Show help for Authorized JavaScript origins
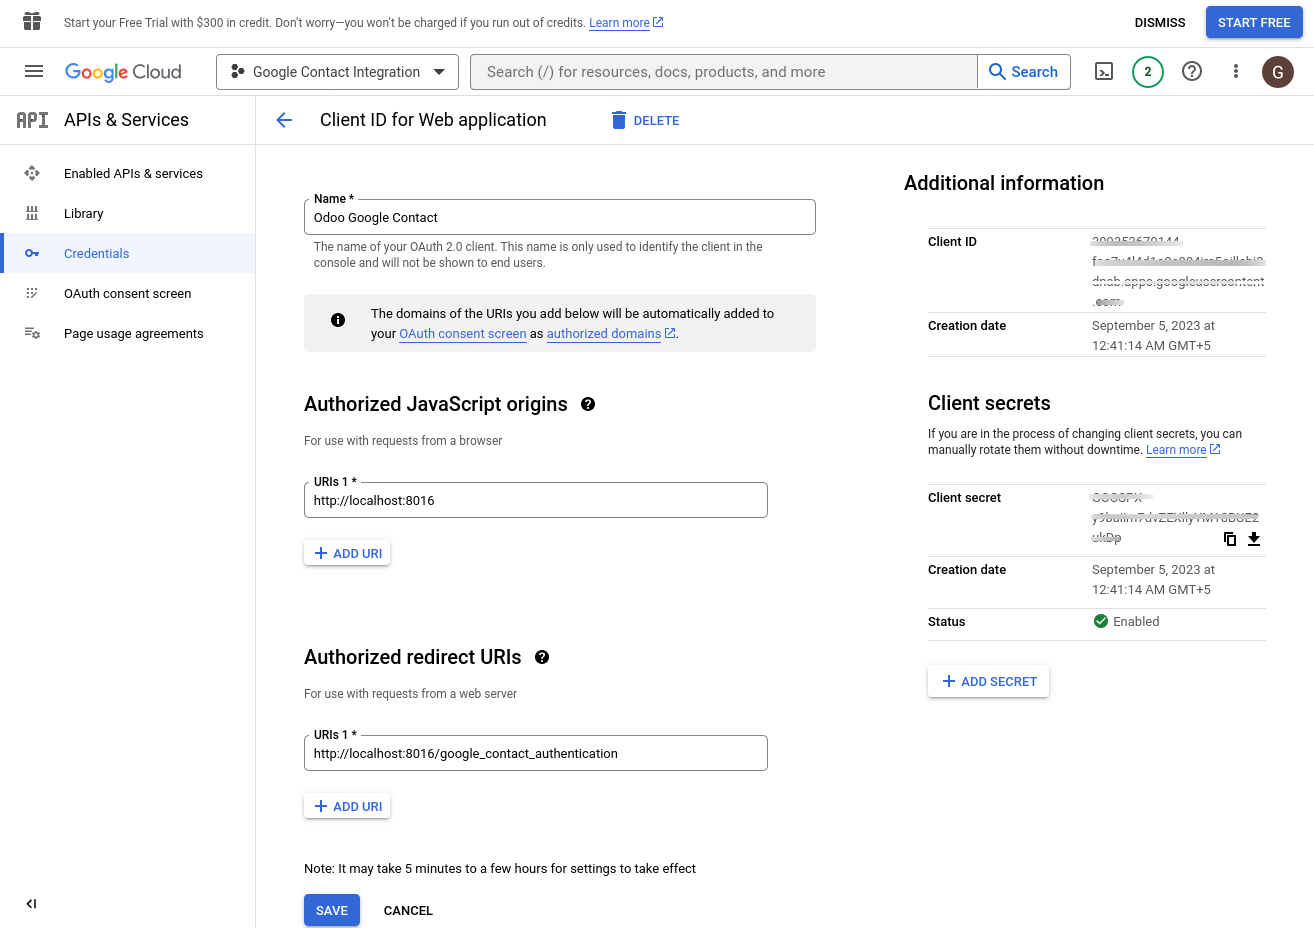 pos(588,404)
